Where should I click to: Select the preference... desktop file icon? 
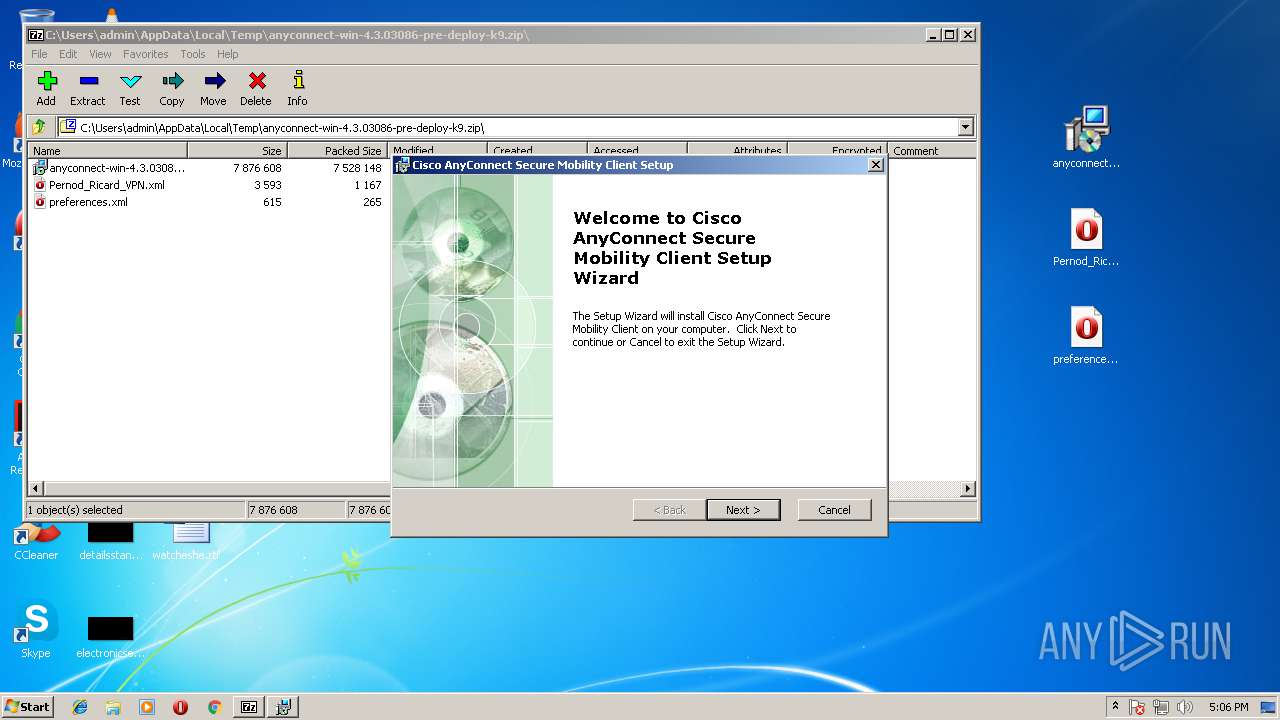[x=1086, y=336]
